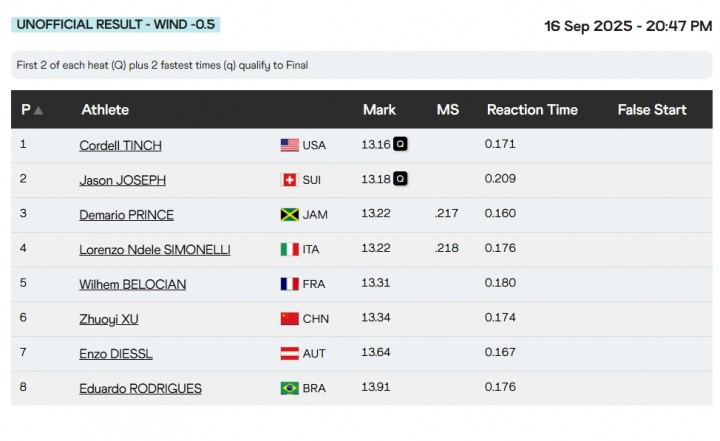Click the Austria flag icon

[289, 353]
